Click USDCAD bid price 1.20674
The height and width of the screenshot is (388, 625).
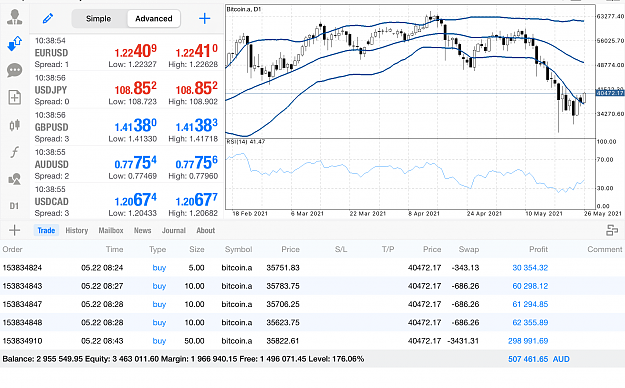[x=136, y=200]
